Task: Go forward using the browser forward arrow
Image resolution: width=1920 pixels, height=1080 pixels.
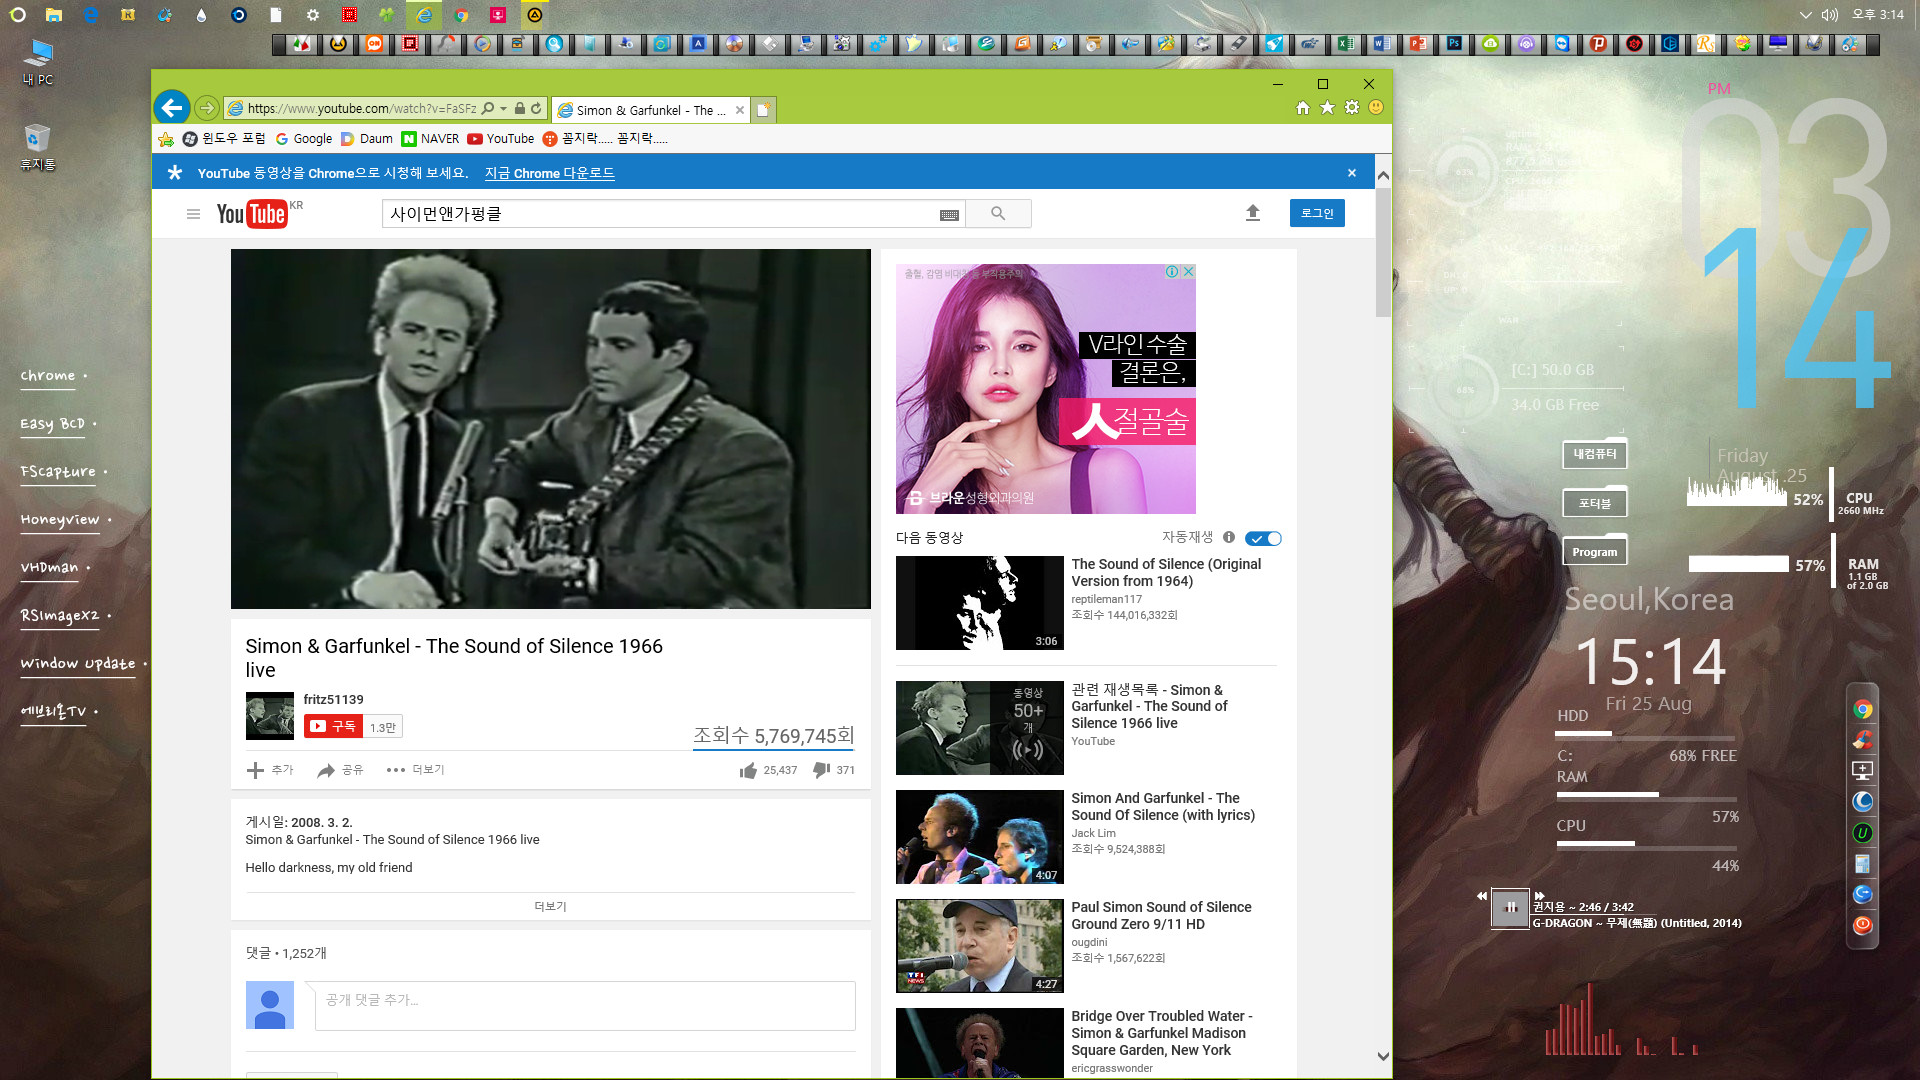Action: [x=206, y=108]
